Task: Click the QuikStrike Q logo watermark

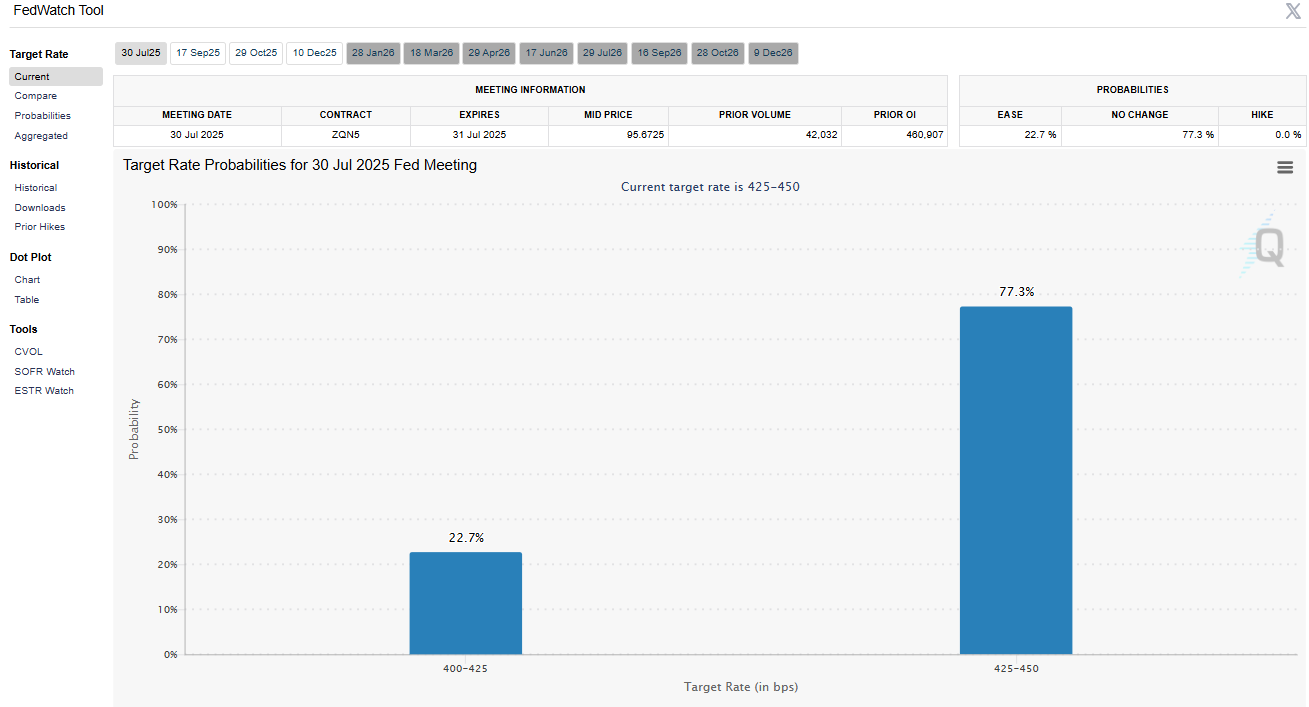Action: coord(1264,247)
